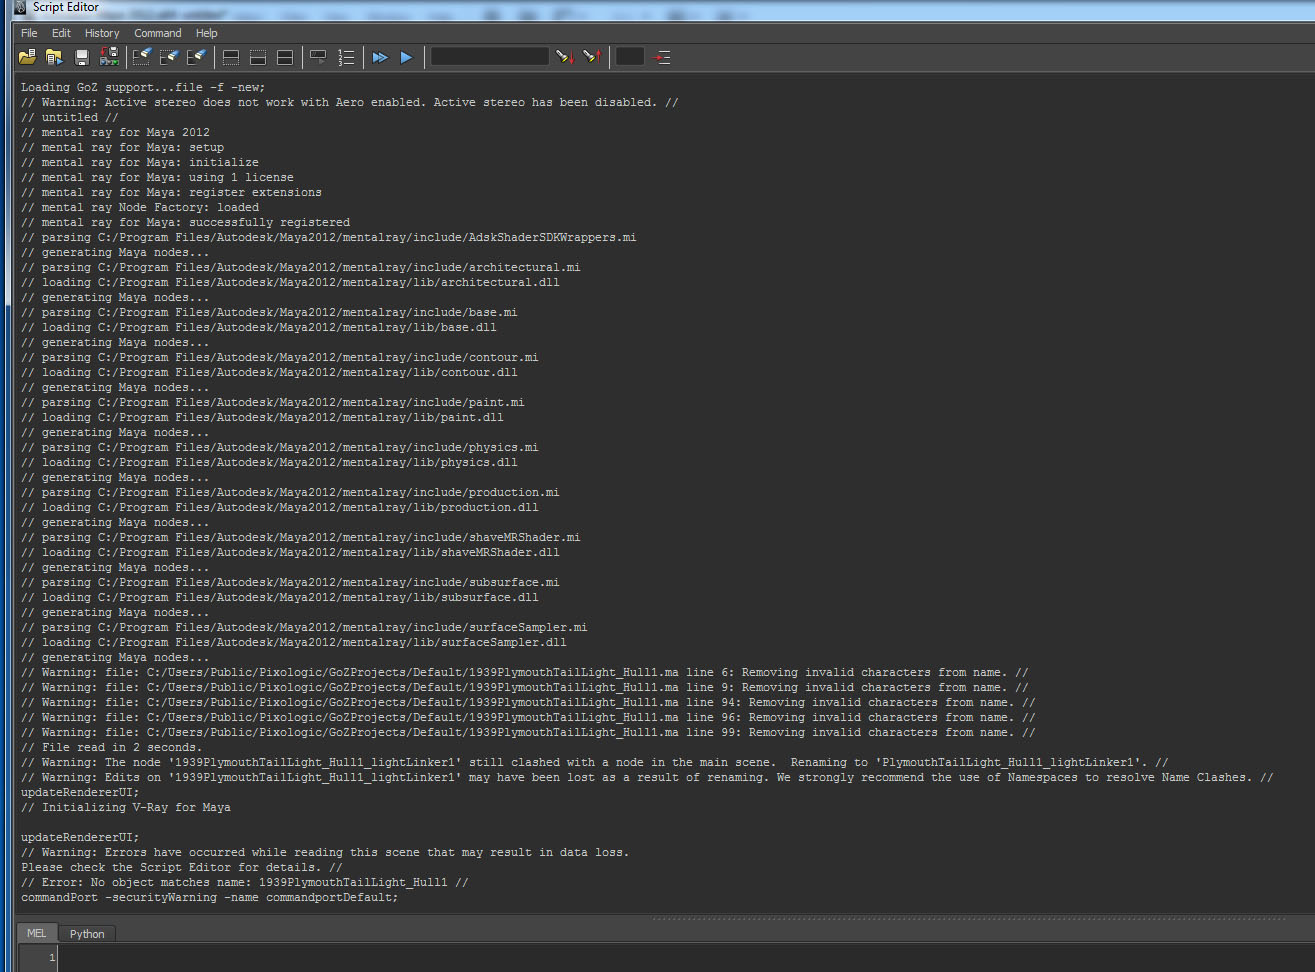Viewport: 1315px width, 972px height.
Task: Click the Execute All double-arrow icon
Action: (x=380, y=57)
